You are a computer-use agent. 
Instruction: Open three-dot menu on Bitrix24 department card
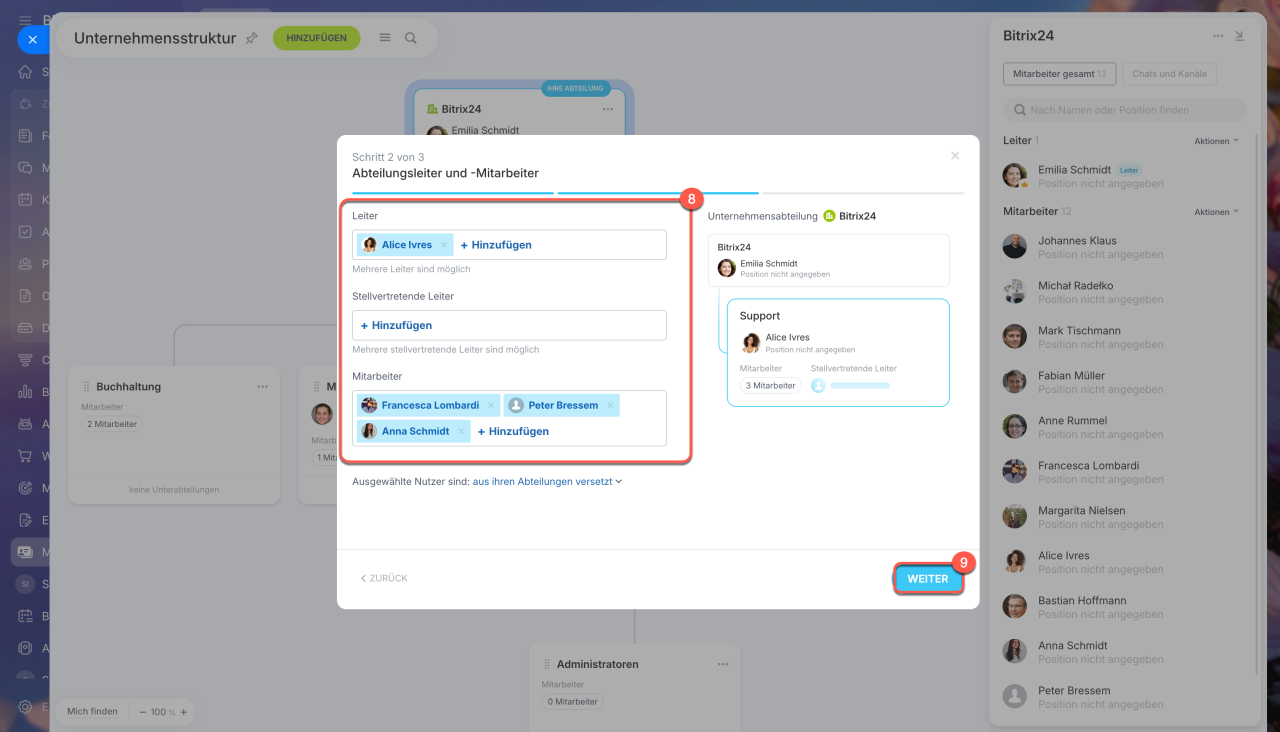(x=607, y=109)
